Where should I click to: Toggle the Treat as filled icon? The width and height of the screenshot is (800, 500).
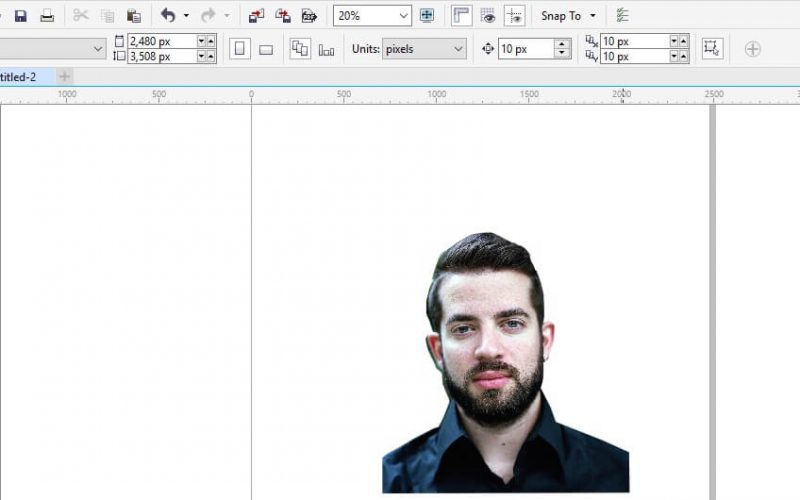point(712,48)
